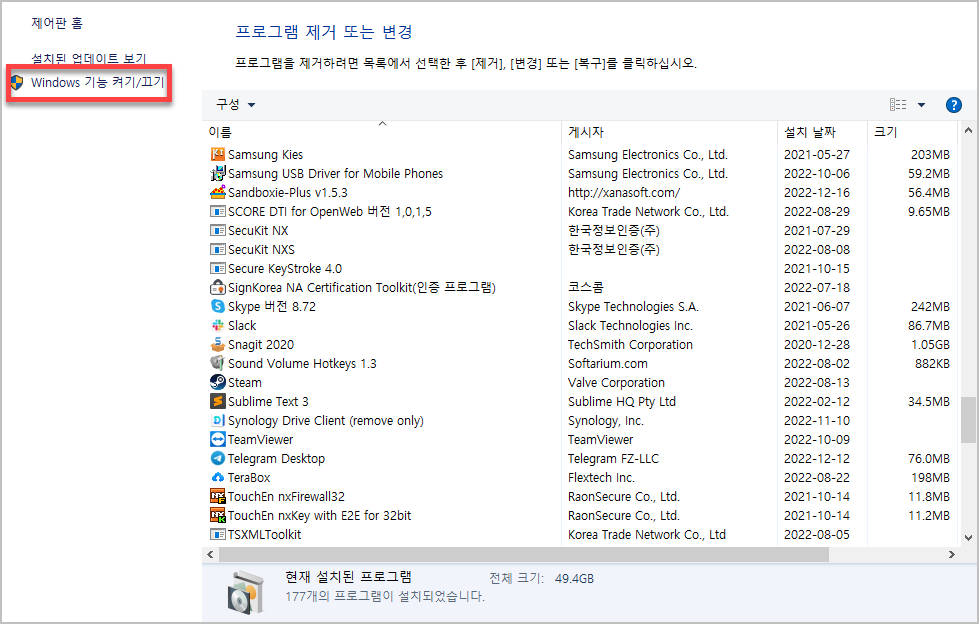This screenshot has width=979, height=624.
Task: Open Windows 기능 켜기/끄기 link
Action: 97,82
